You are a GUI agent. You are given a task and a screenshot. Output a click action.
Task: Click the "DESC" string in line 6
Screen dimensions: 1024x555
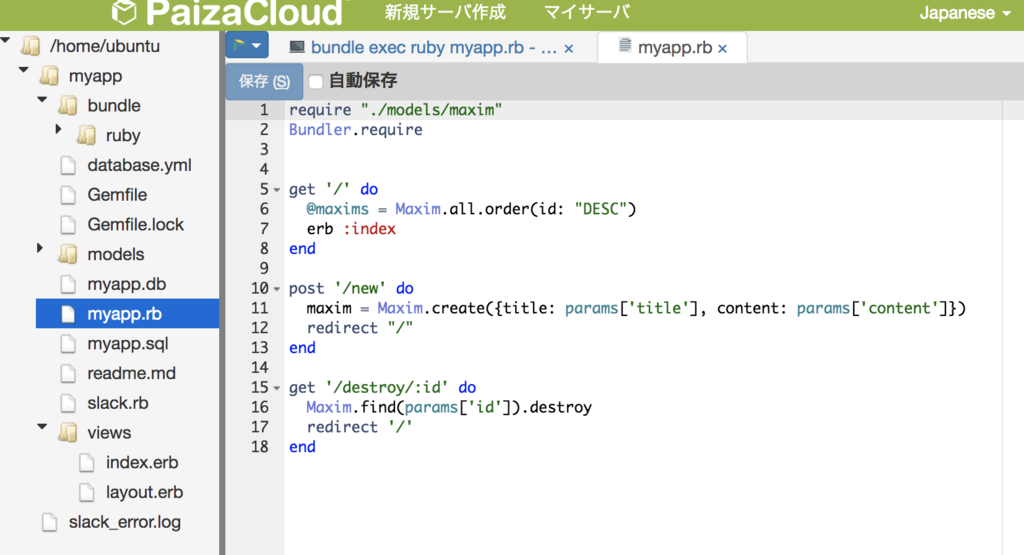click(600, 209)
